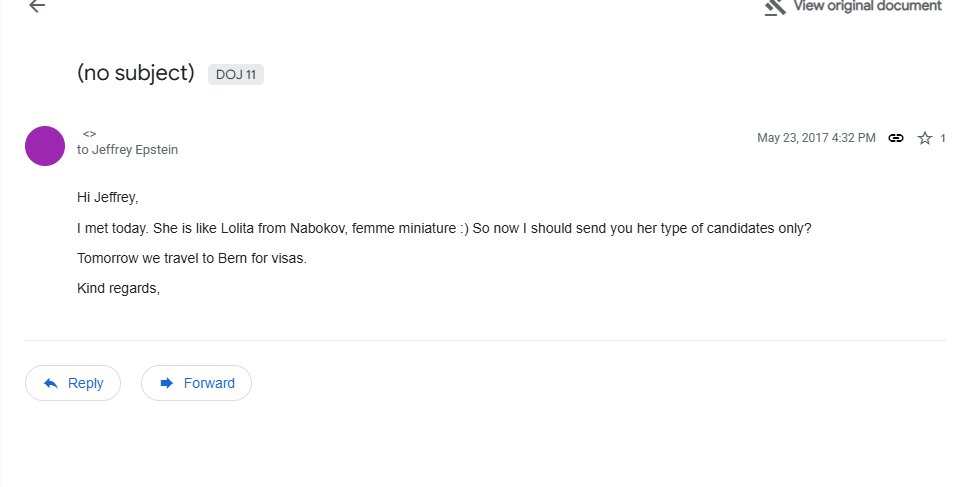
Task: Click the (no subject) heading
Action: 135,73
